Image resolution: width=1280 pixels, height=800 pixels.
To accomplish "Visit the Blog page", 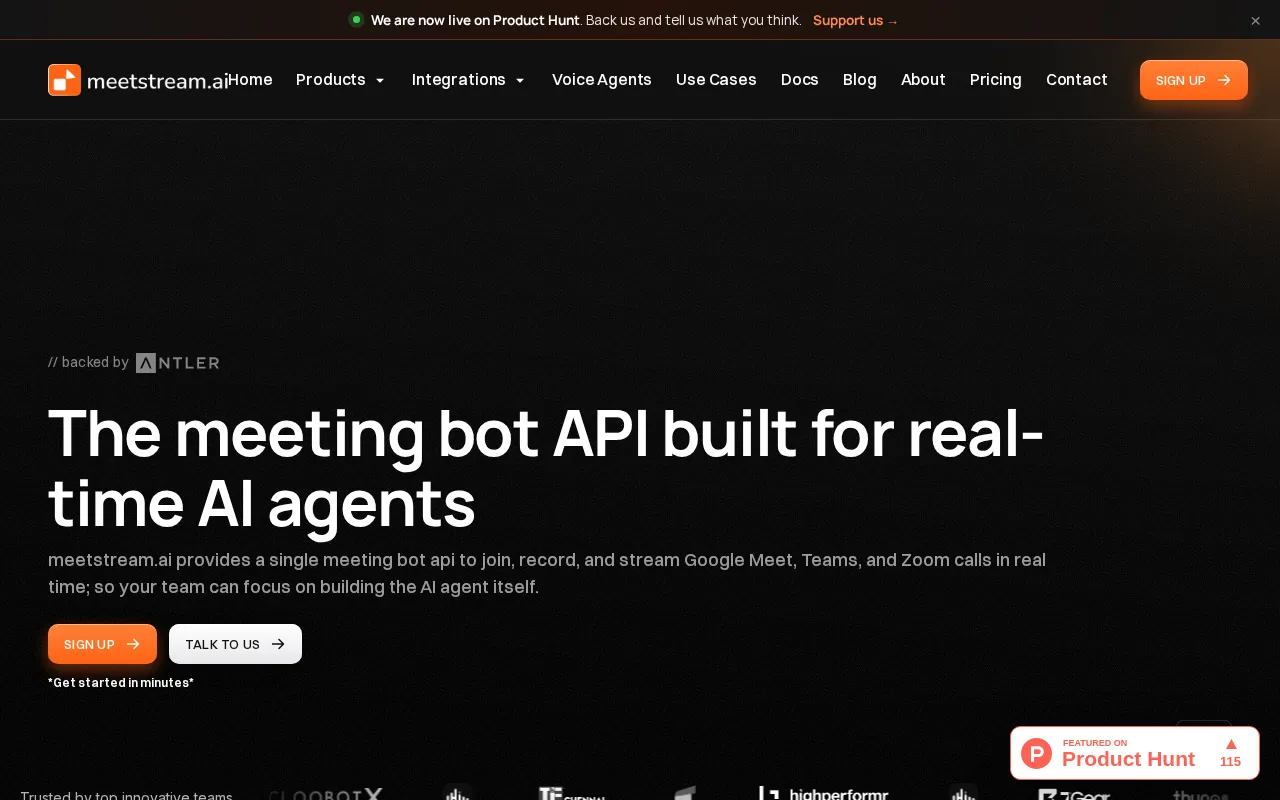I will (860, 80).
